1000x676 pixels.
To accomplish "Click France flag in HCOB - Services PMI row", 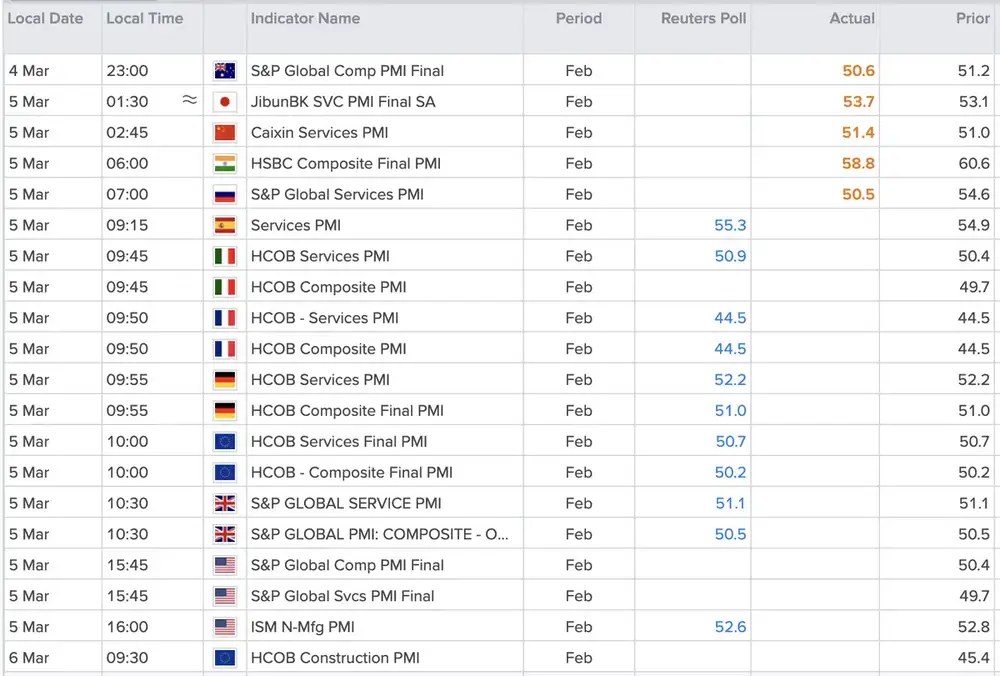I will [224, 318].
